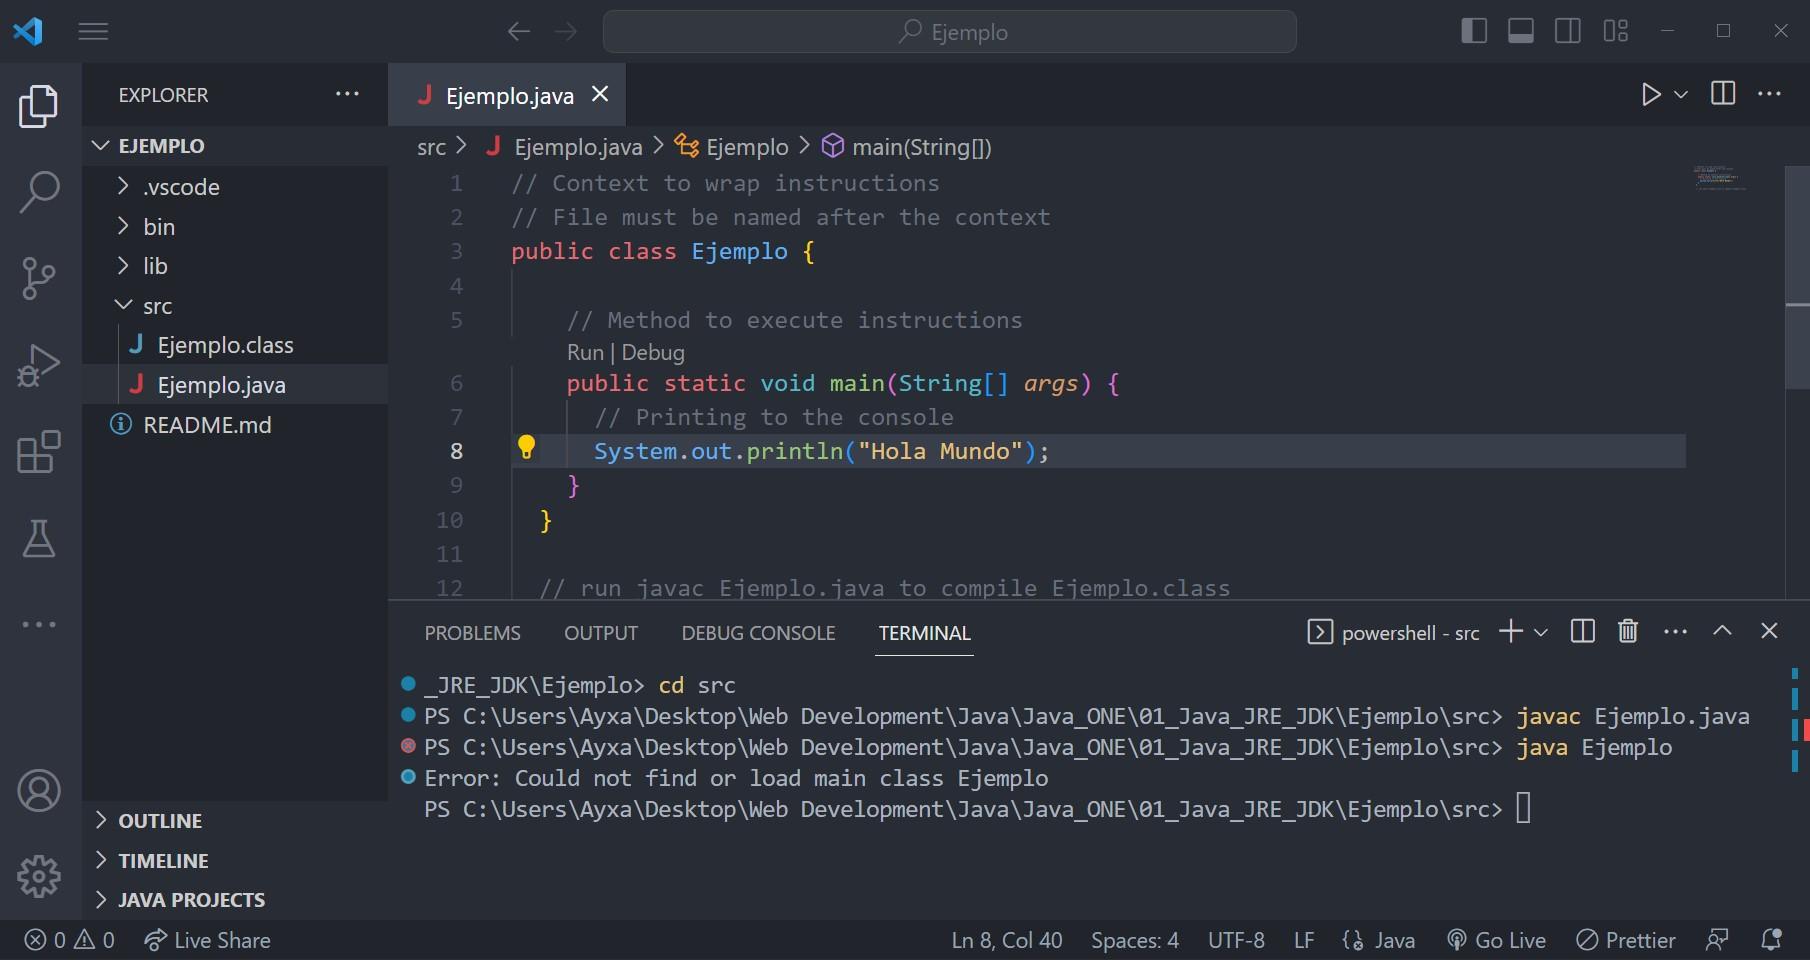Start Live Share from status bar
The height and width of the screenshot is (960, 1810).
coord(208,940)
